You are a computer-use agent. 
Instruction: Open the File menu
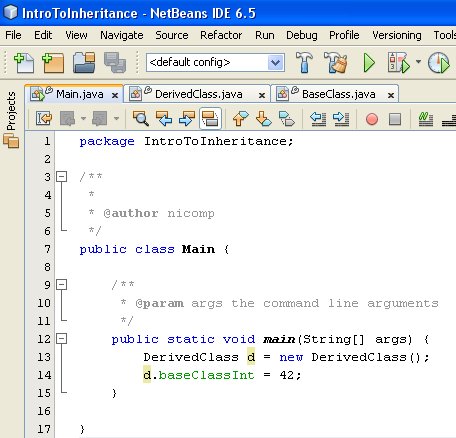[x=13, y=35]
